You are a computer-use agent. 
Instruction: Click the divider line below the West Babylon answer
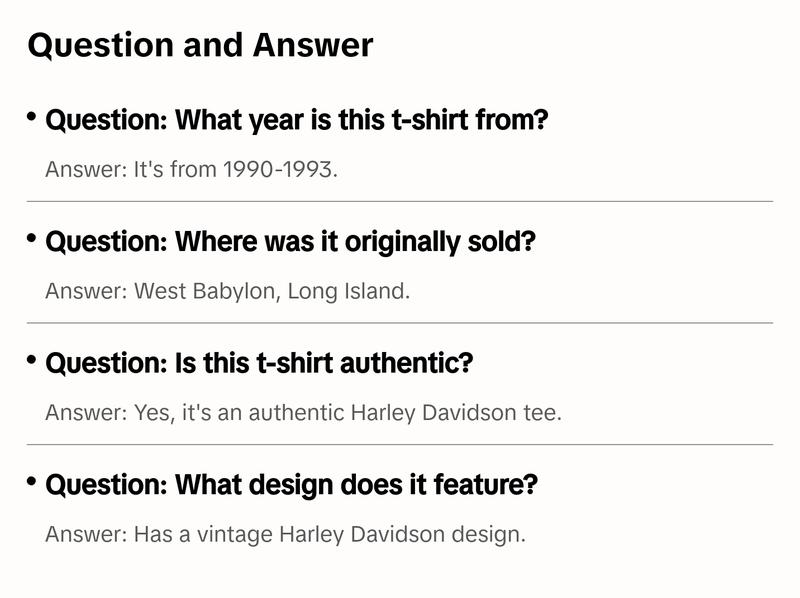click(x=400, y=323)
